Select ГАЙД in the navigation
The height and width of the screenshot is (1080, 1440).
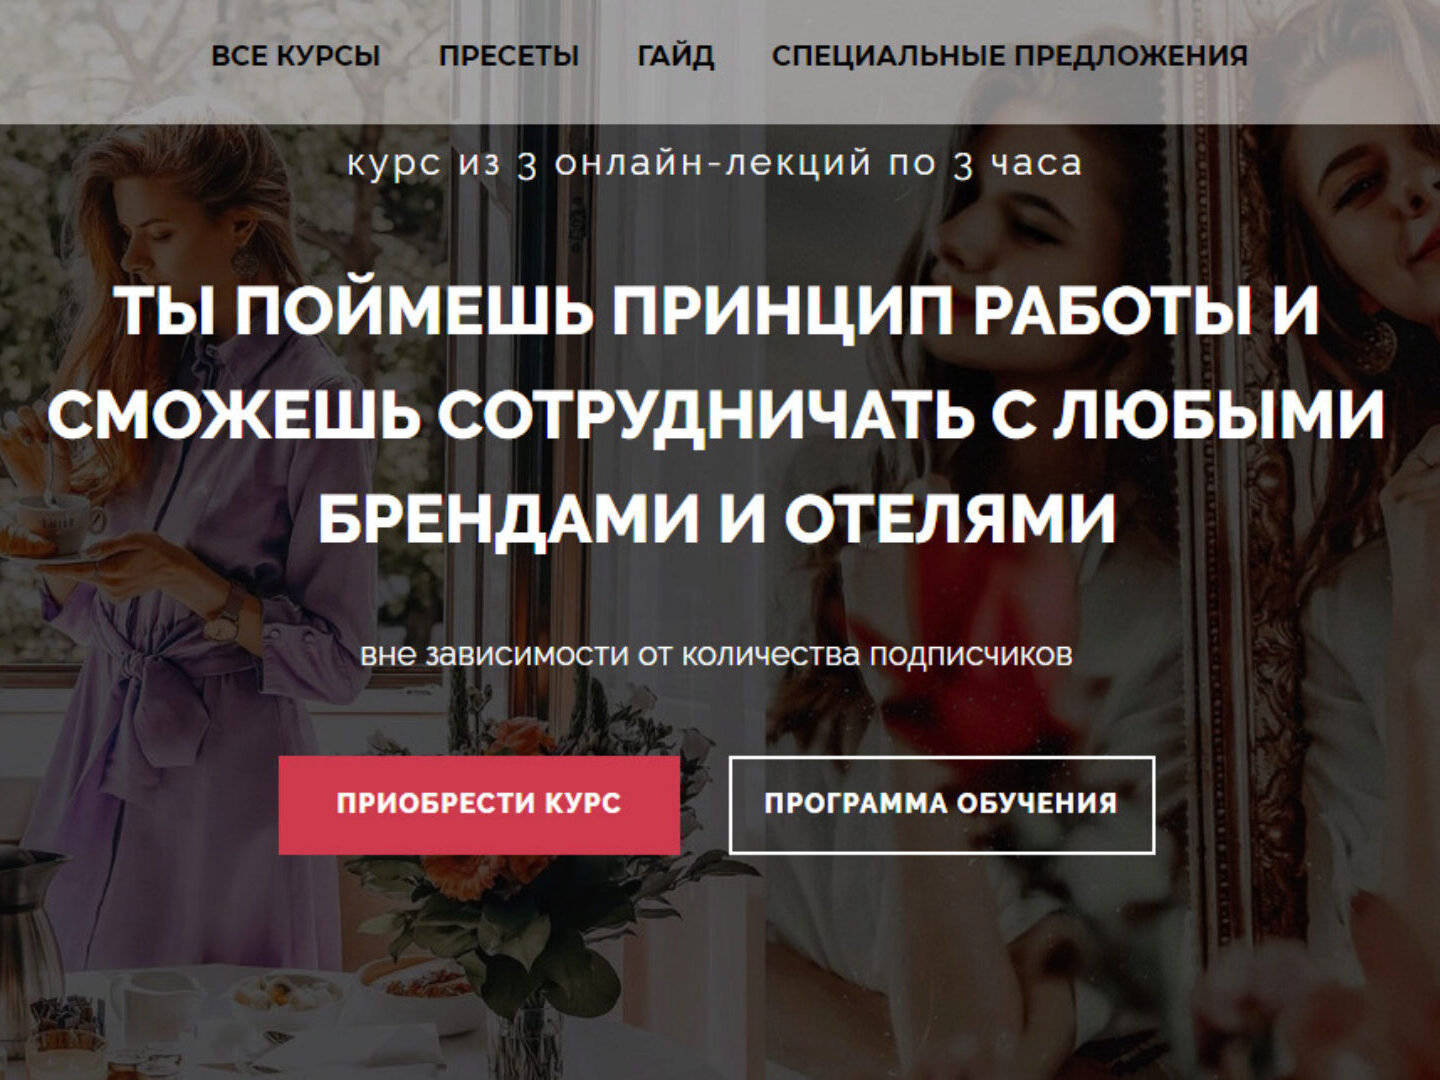click(676, 56)
